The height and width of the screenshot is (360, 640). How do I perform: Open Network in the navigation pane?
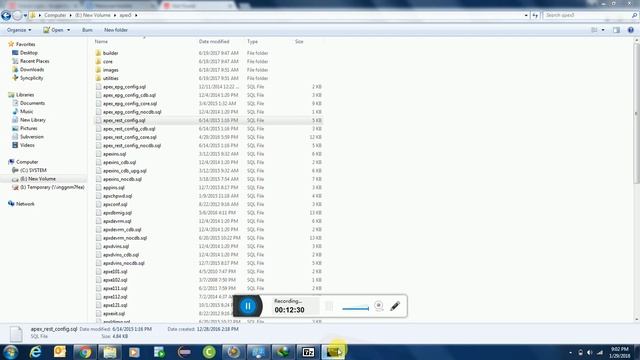click(x=25, y=204)
